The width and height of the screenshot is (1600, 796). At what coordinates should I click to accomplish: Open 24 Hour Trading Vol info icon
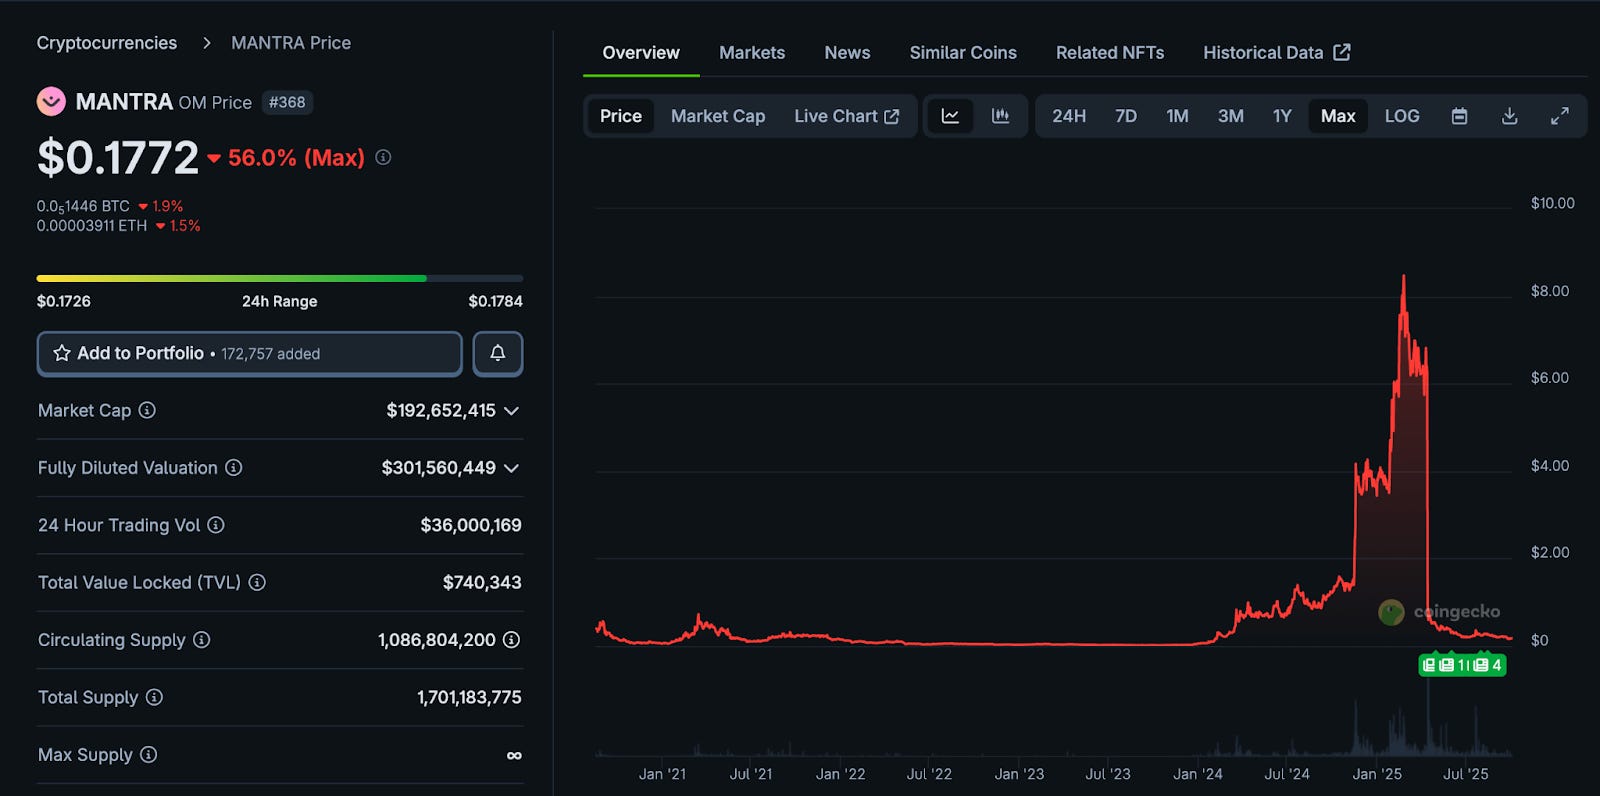216,525
